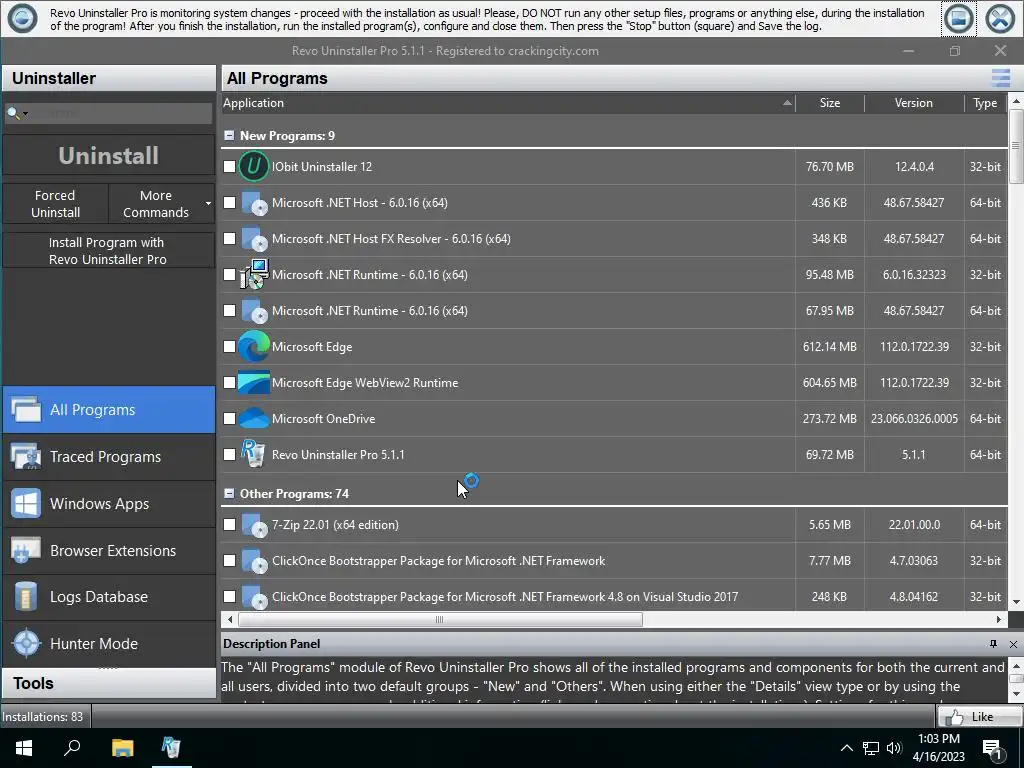Select the Microsoft OneDrive checkbox
1024x768 pixels.
[x=229, y=419]
